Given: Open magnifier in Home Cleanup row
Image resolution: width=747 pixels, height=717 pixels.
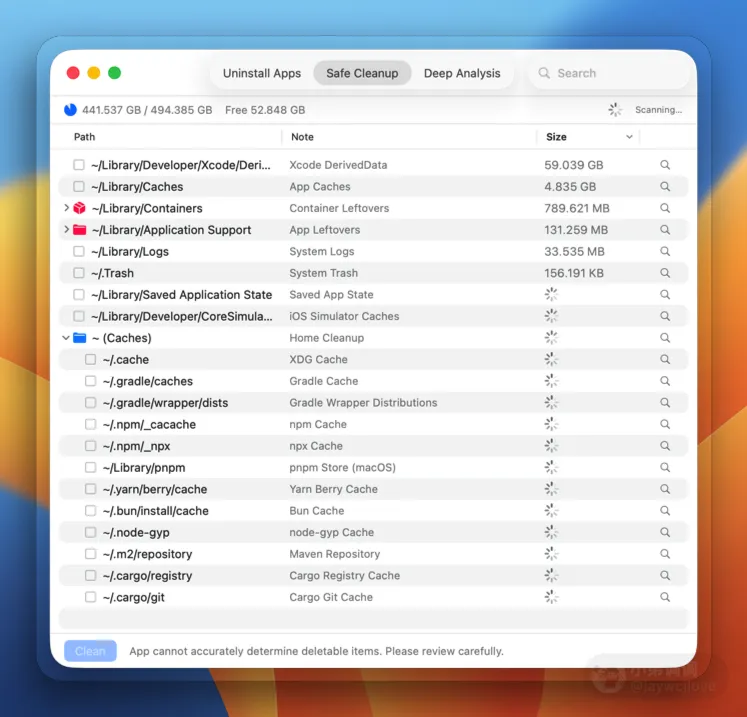Looking at the screenshot, I should tap(665, 338).
